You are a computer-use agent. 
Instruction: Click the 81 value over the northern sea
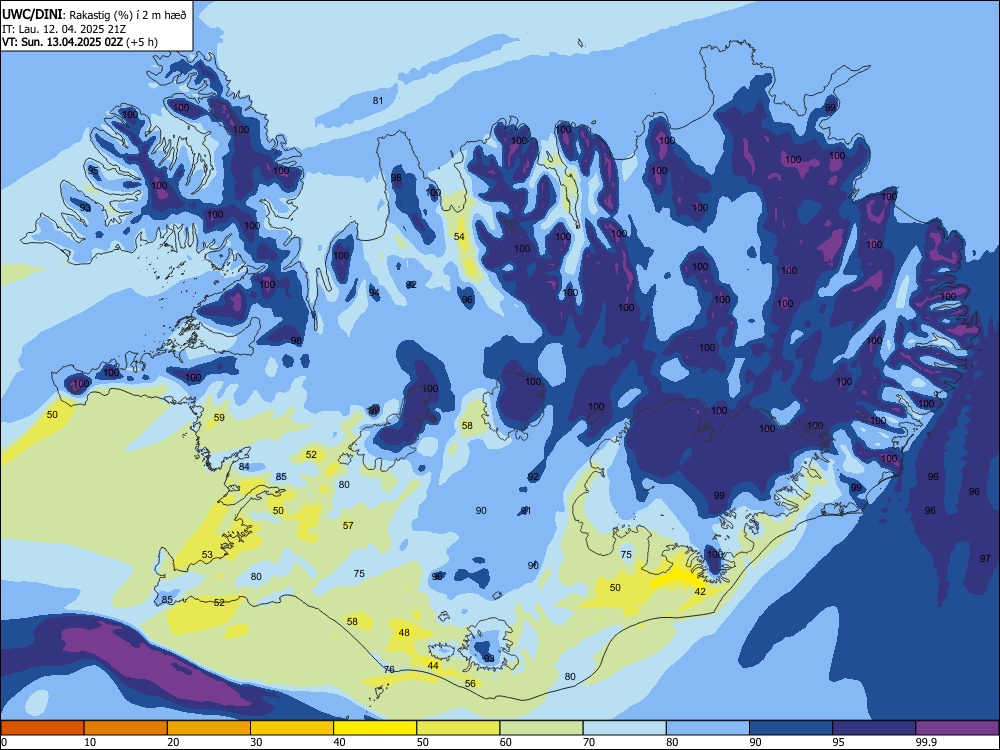[378, 100]
